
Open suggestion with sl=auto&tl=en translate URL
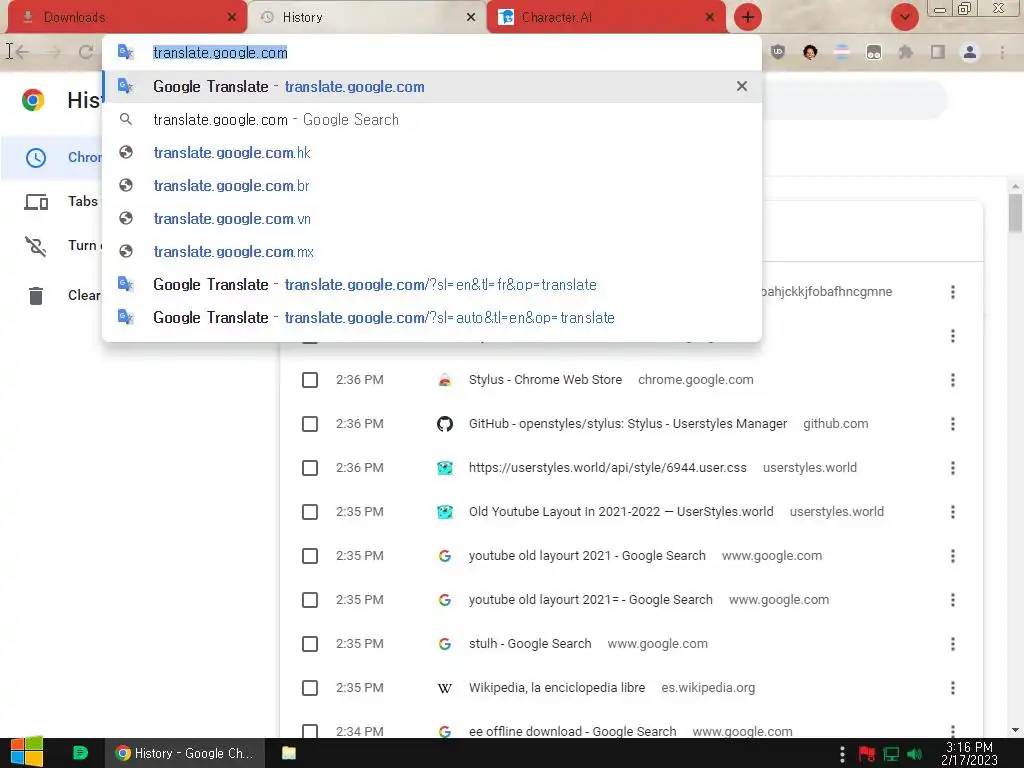point(431,317)
